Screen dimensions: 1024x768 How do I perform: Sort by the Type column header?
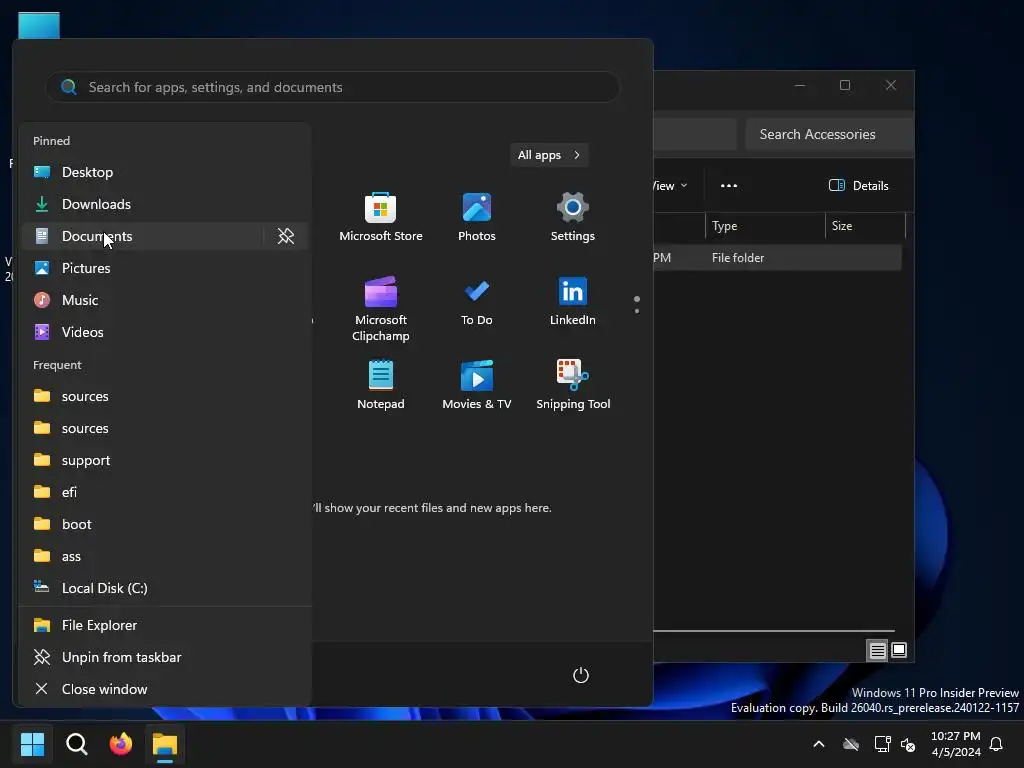pyautogui.click(x=765, y=225)
